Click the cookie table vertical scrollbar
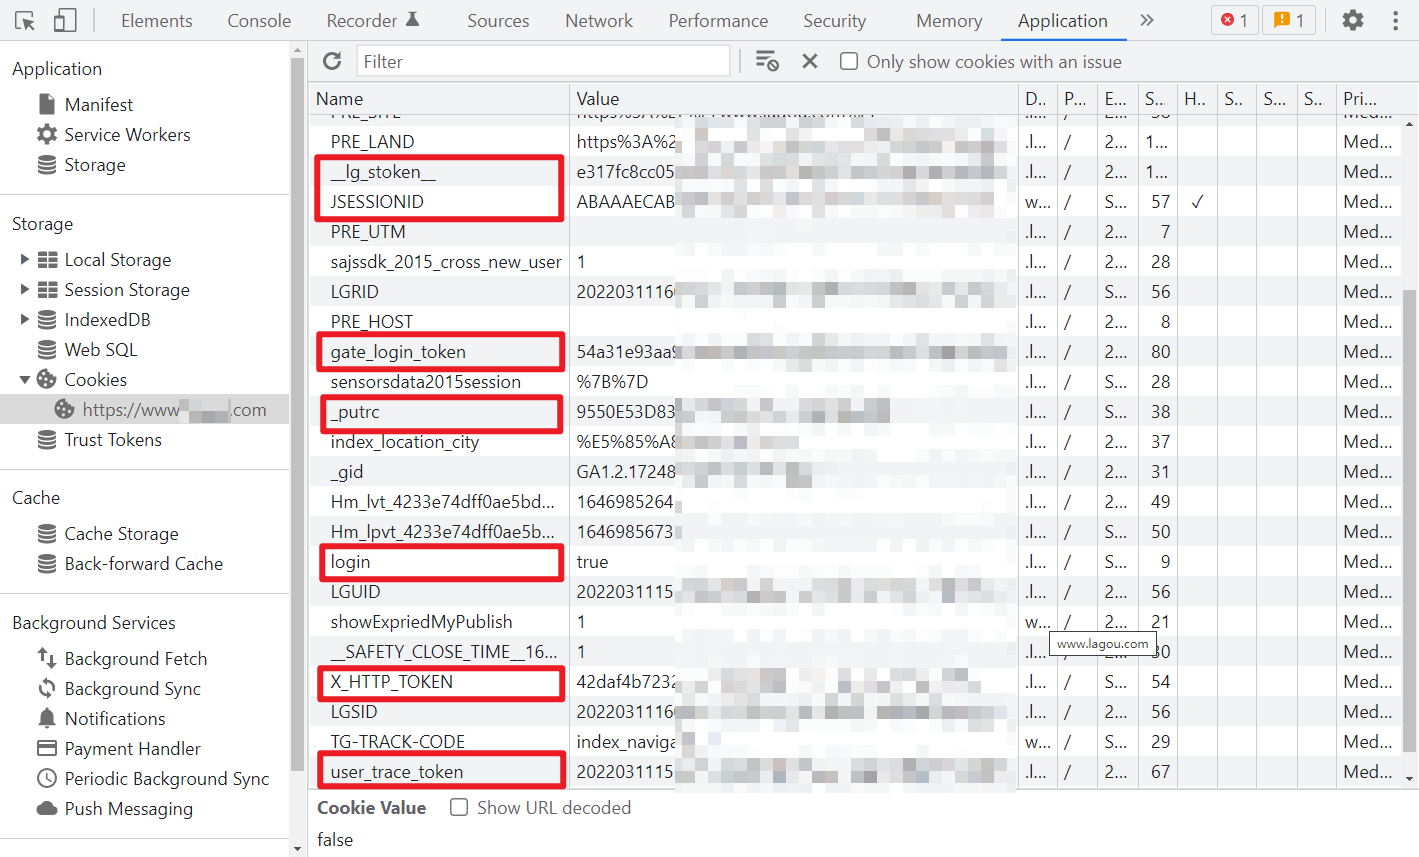 (1410, 520)
